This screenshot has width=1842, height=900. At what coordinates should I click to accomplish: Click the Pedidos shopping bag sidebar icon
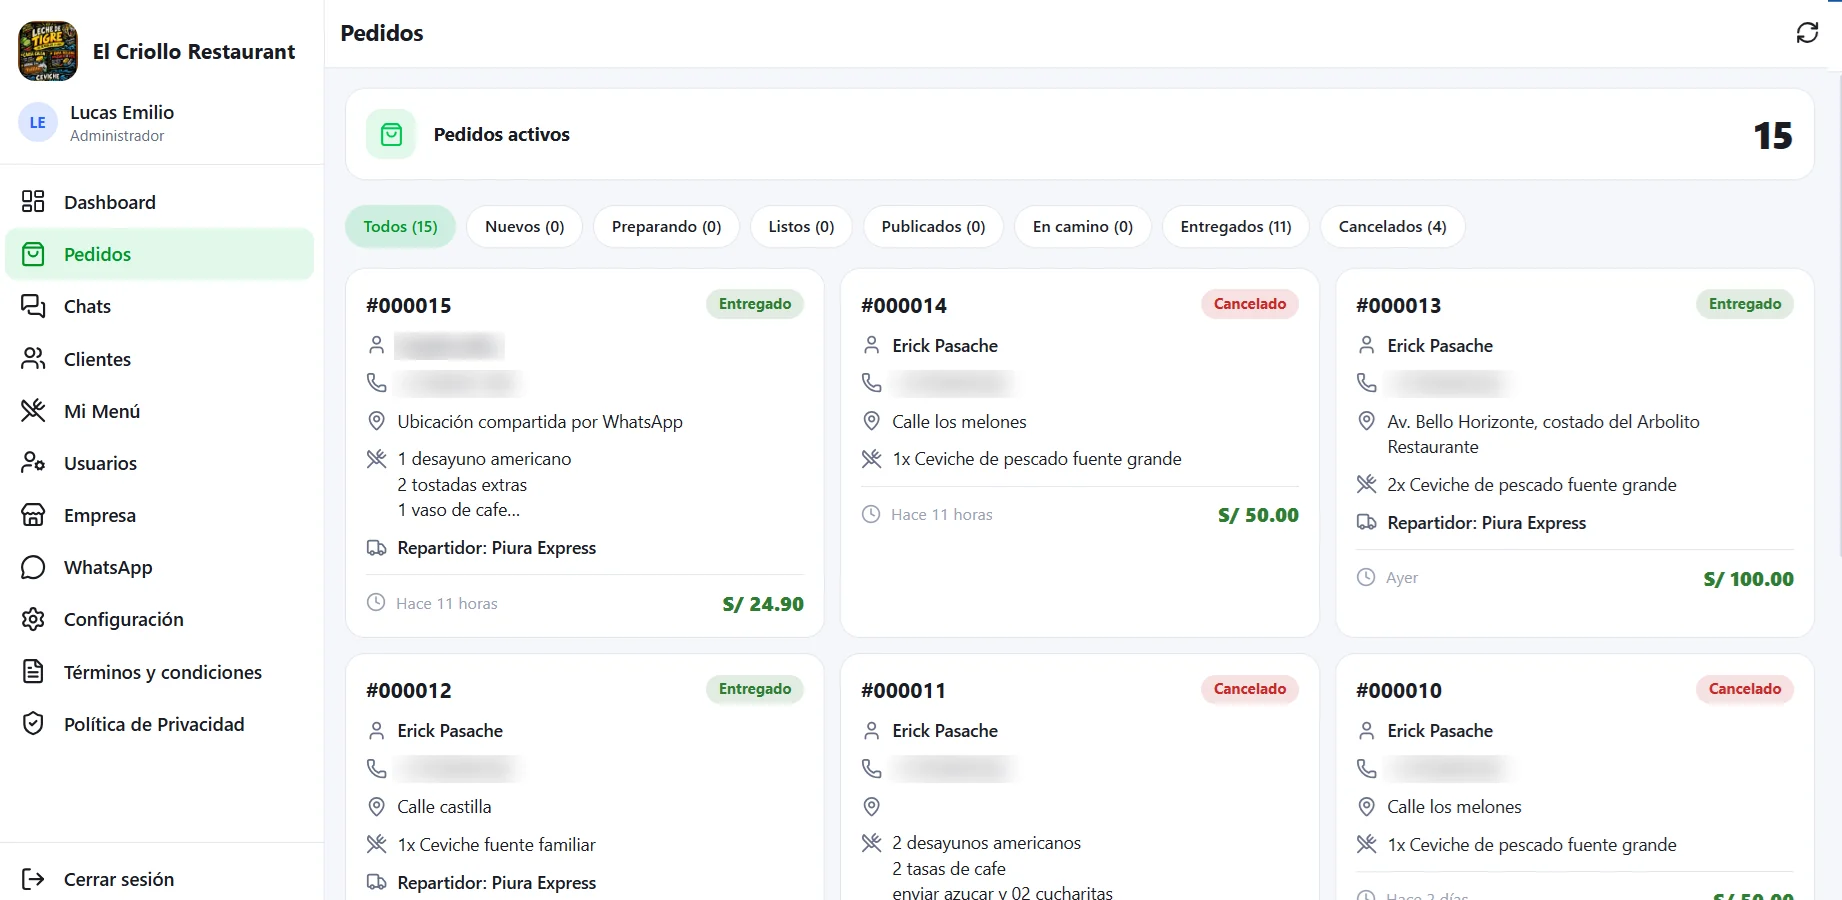tap(33, 254)
